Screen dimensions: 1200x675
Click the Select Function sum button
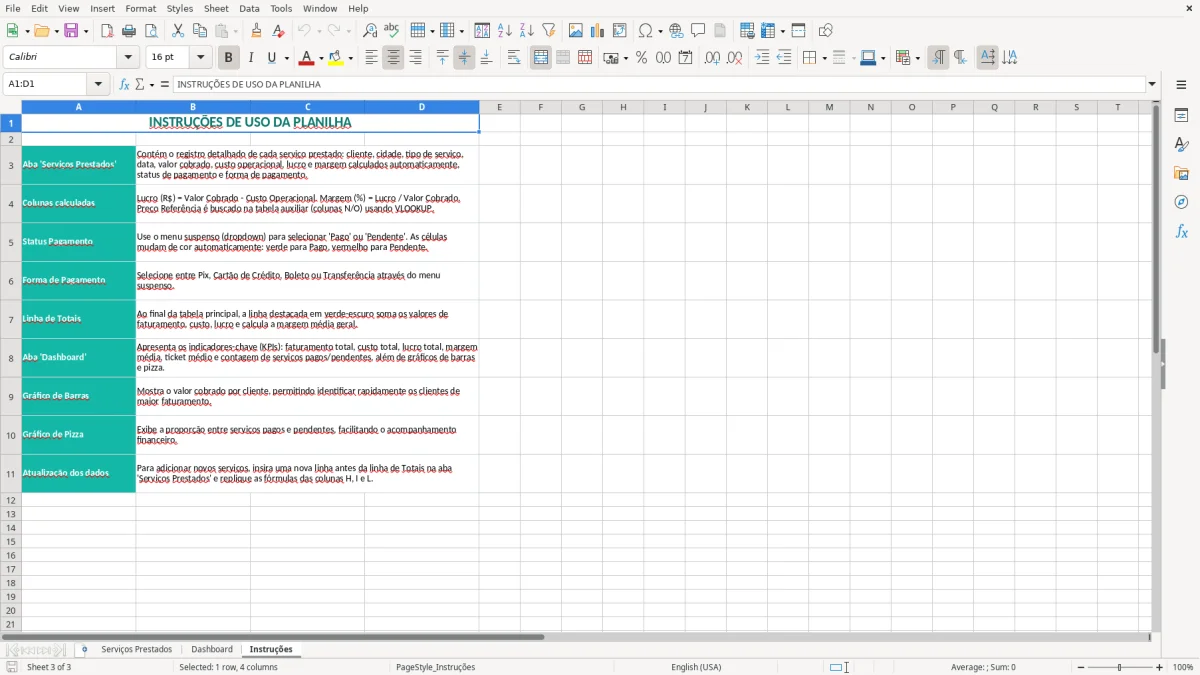pyautogui.click(x=140, y=84)
